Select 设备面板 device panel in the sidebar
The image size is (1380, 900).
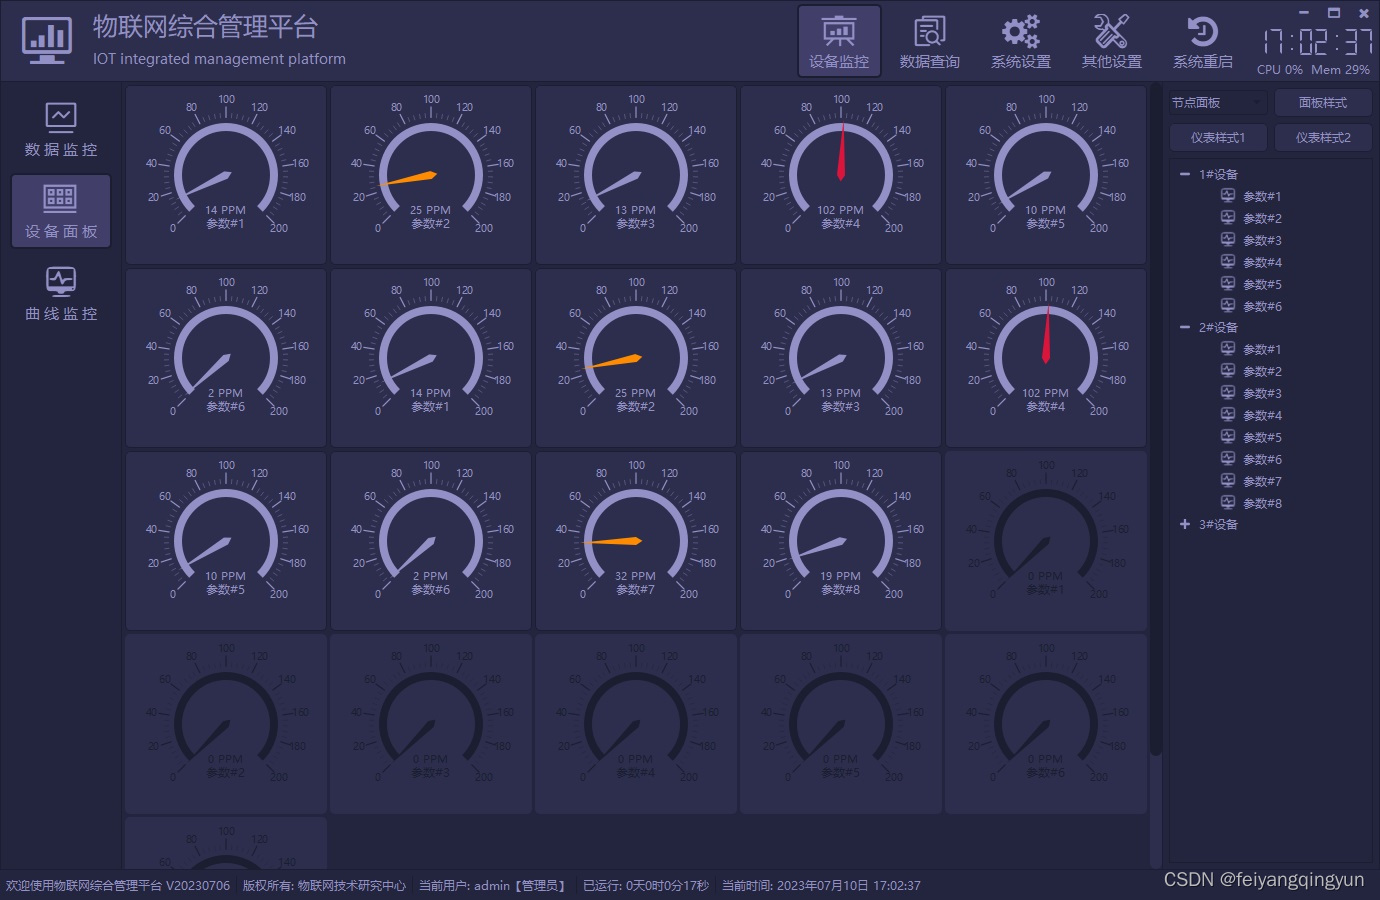click(61, 211)
